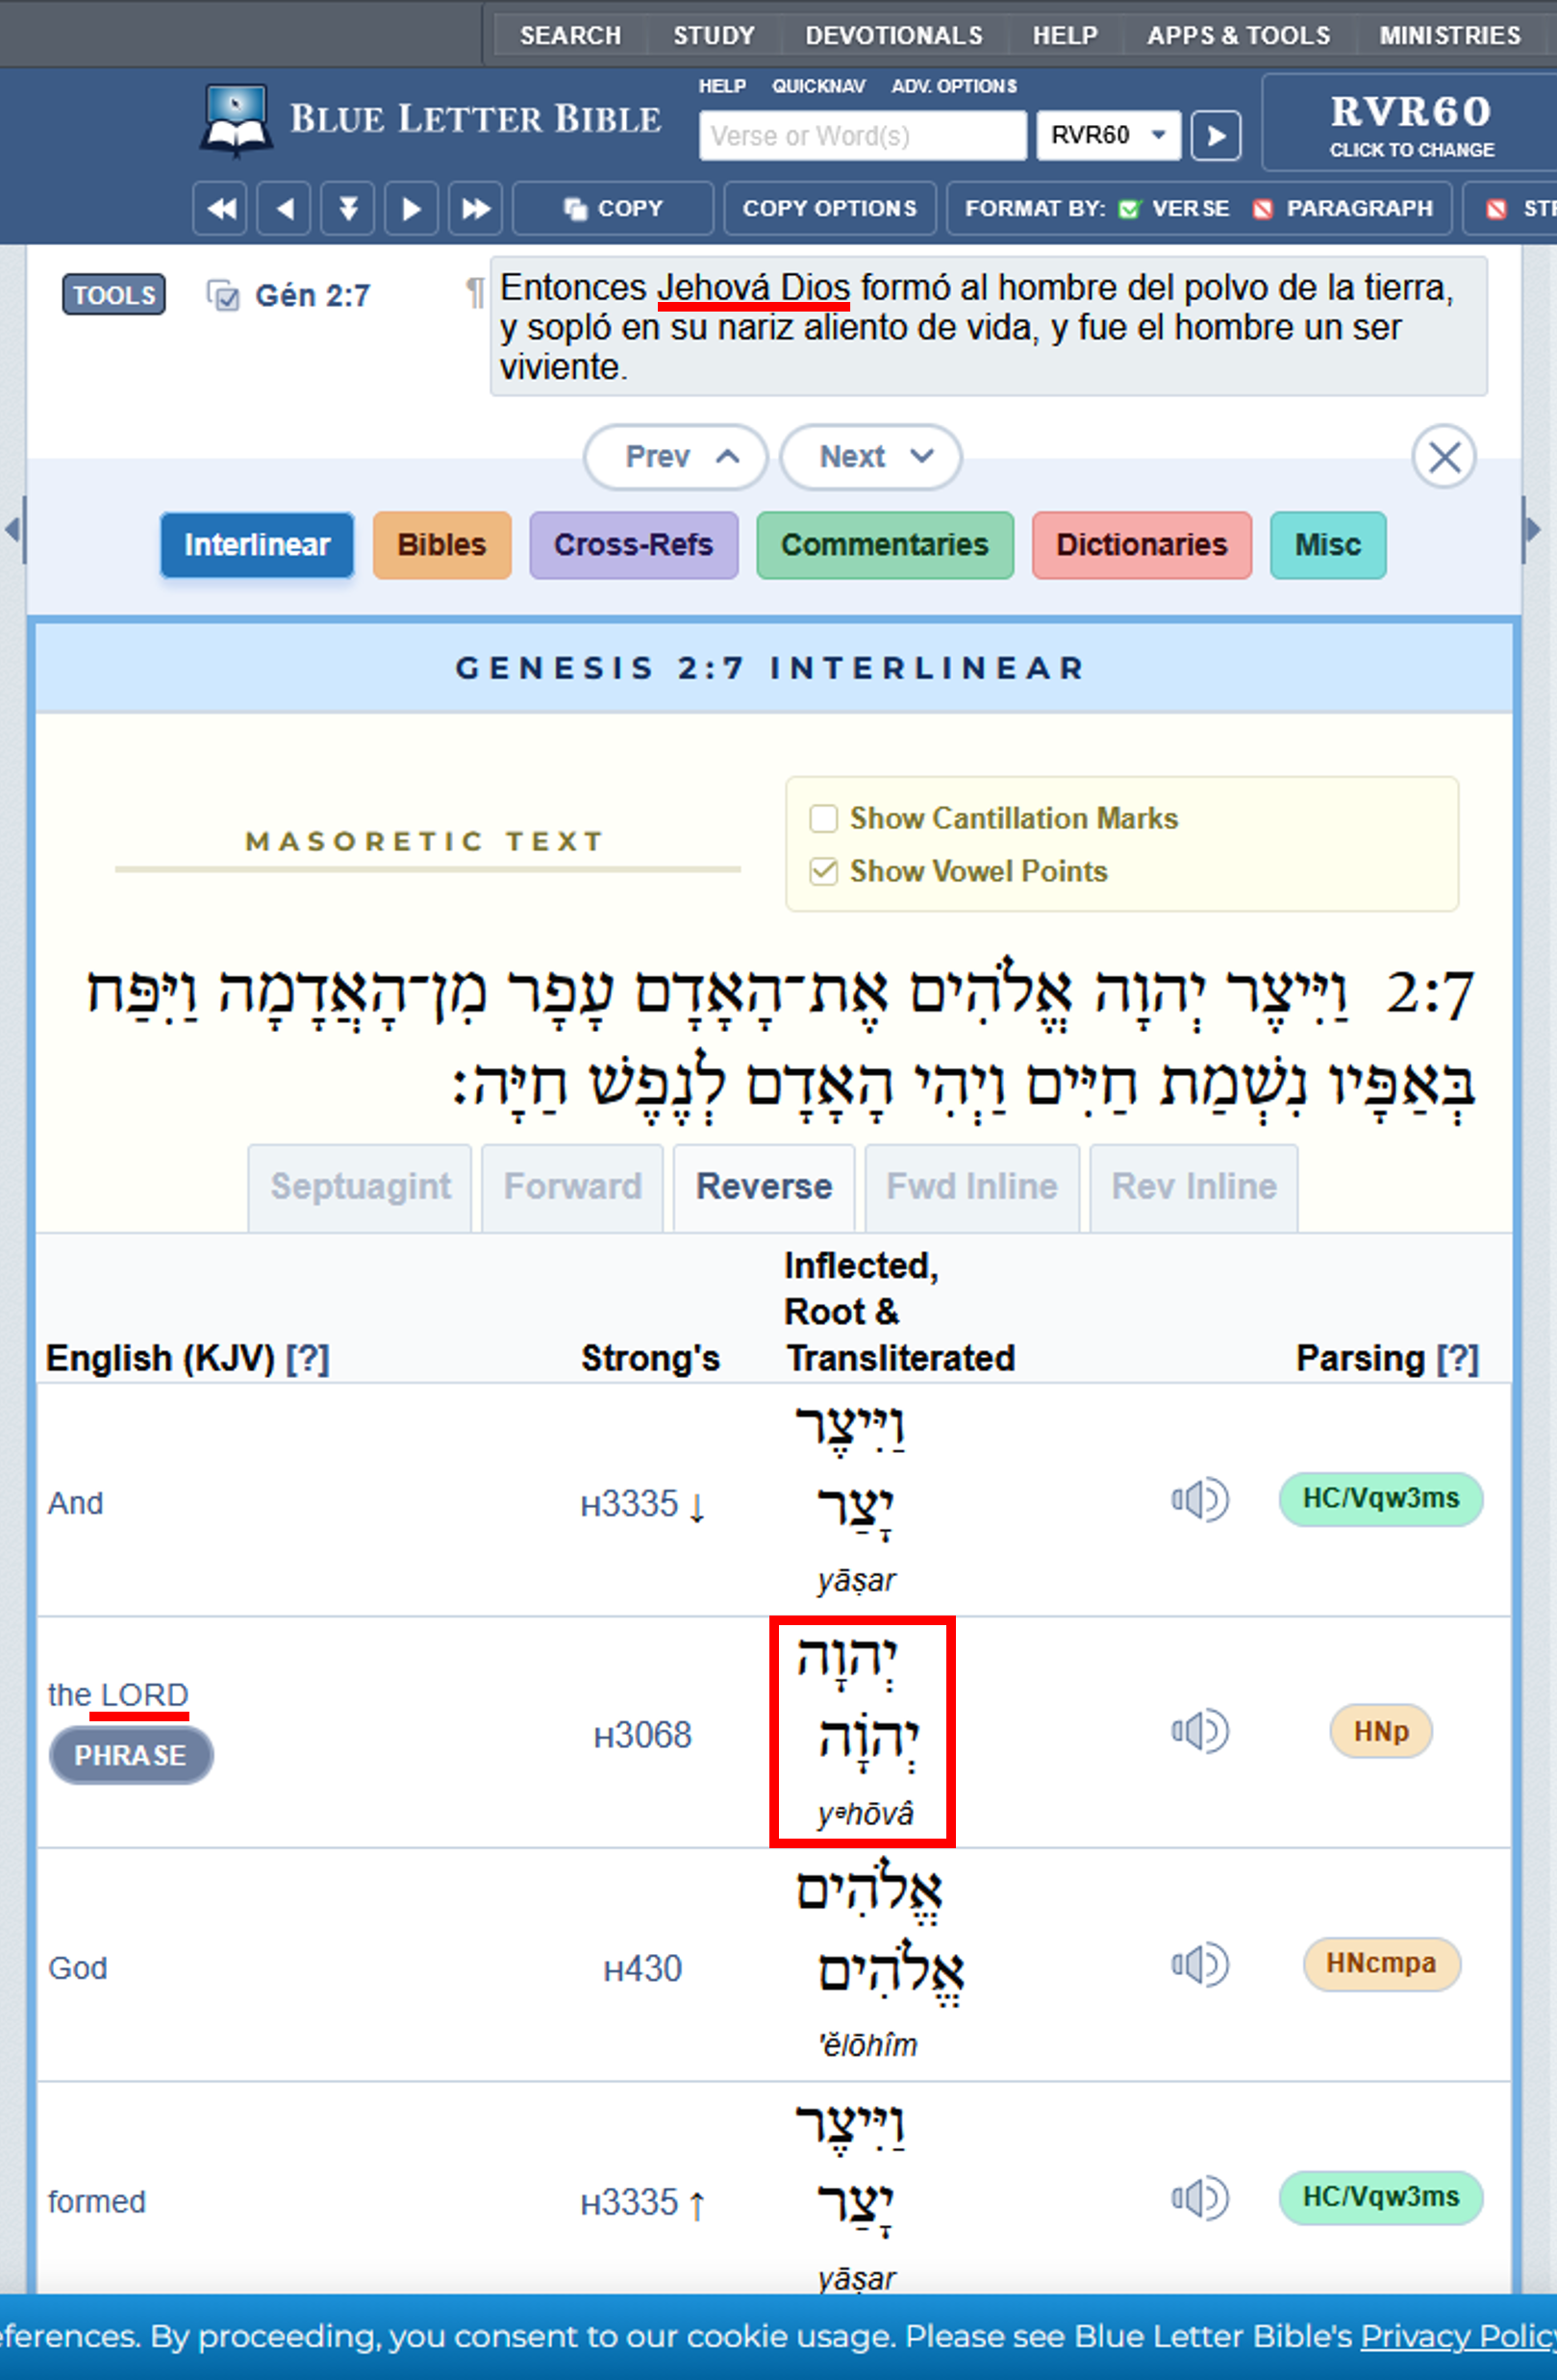Click the H3068 Strong's number link
Screen dimensions: 1557x2380
[x=642, y=1735]
